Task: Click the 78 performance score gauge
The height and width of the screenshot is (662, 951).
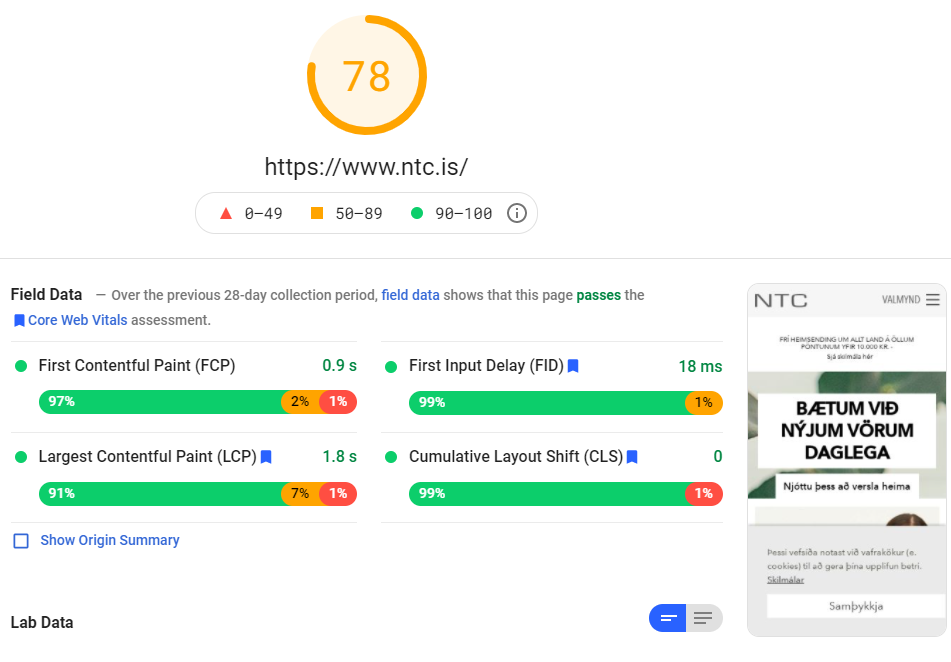Action: [x=366, y=75]
